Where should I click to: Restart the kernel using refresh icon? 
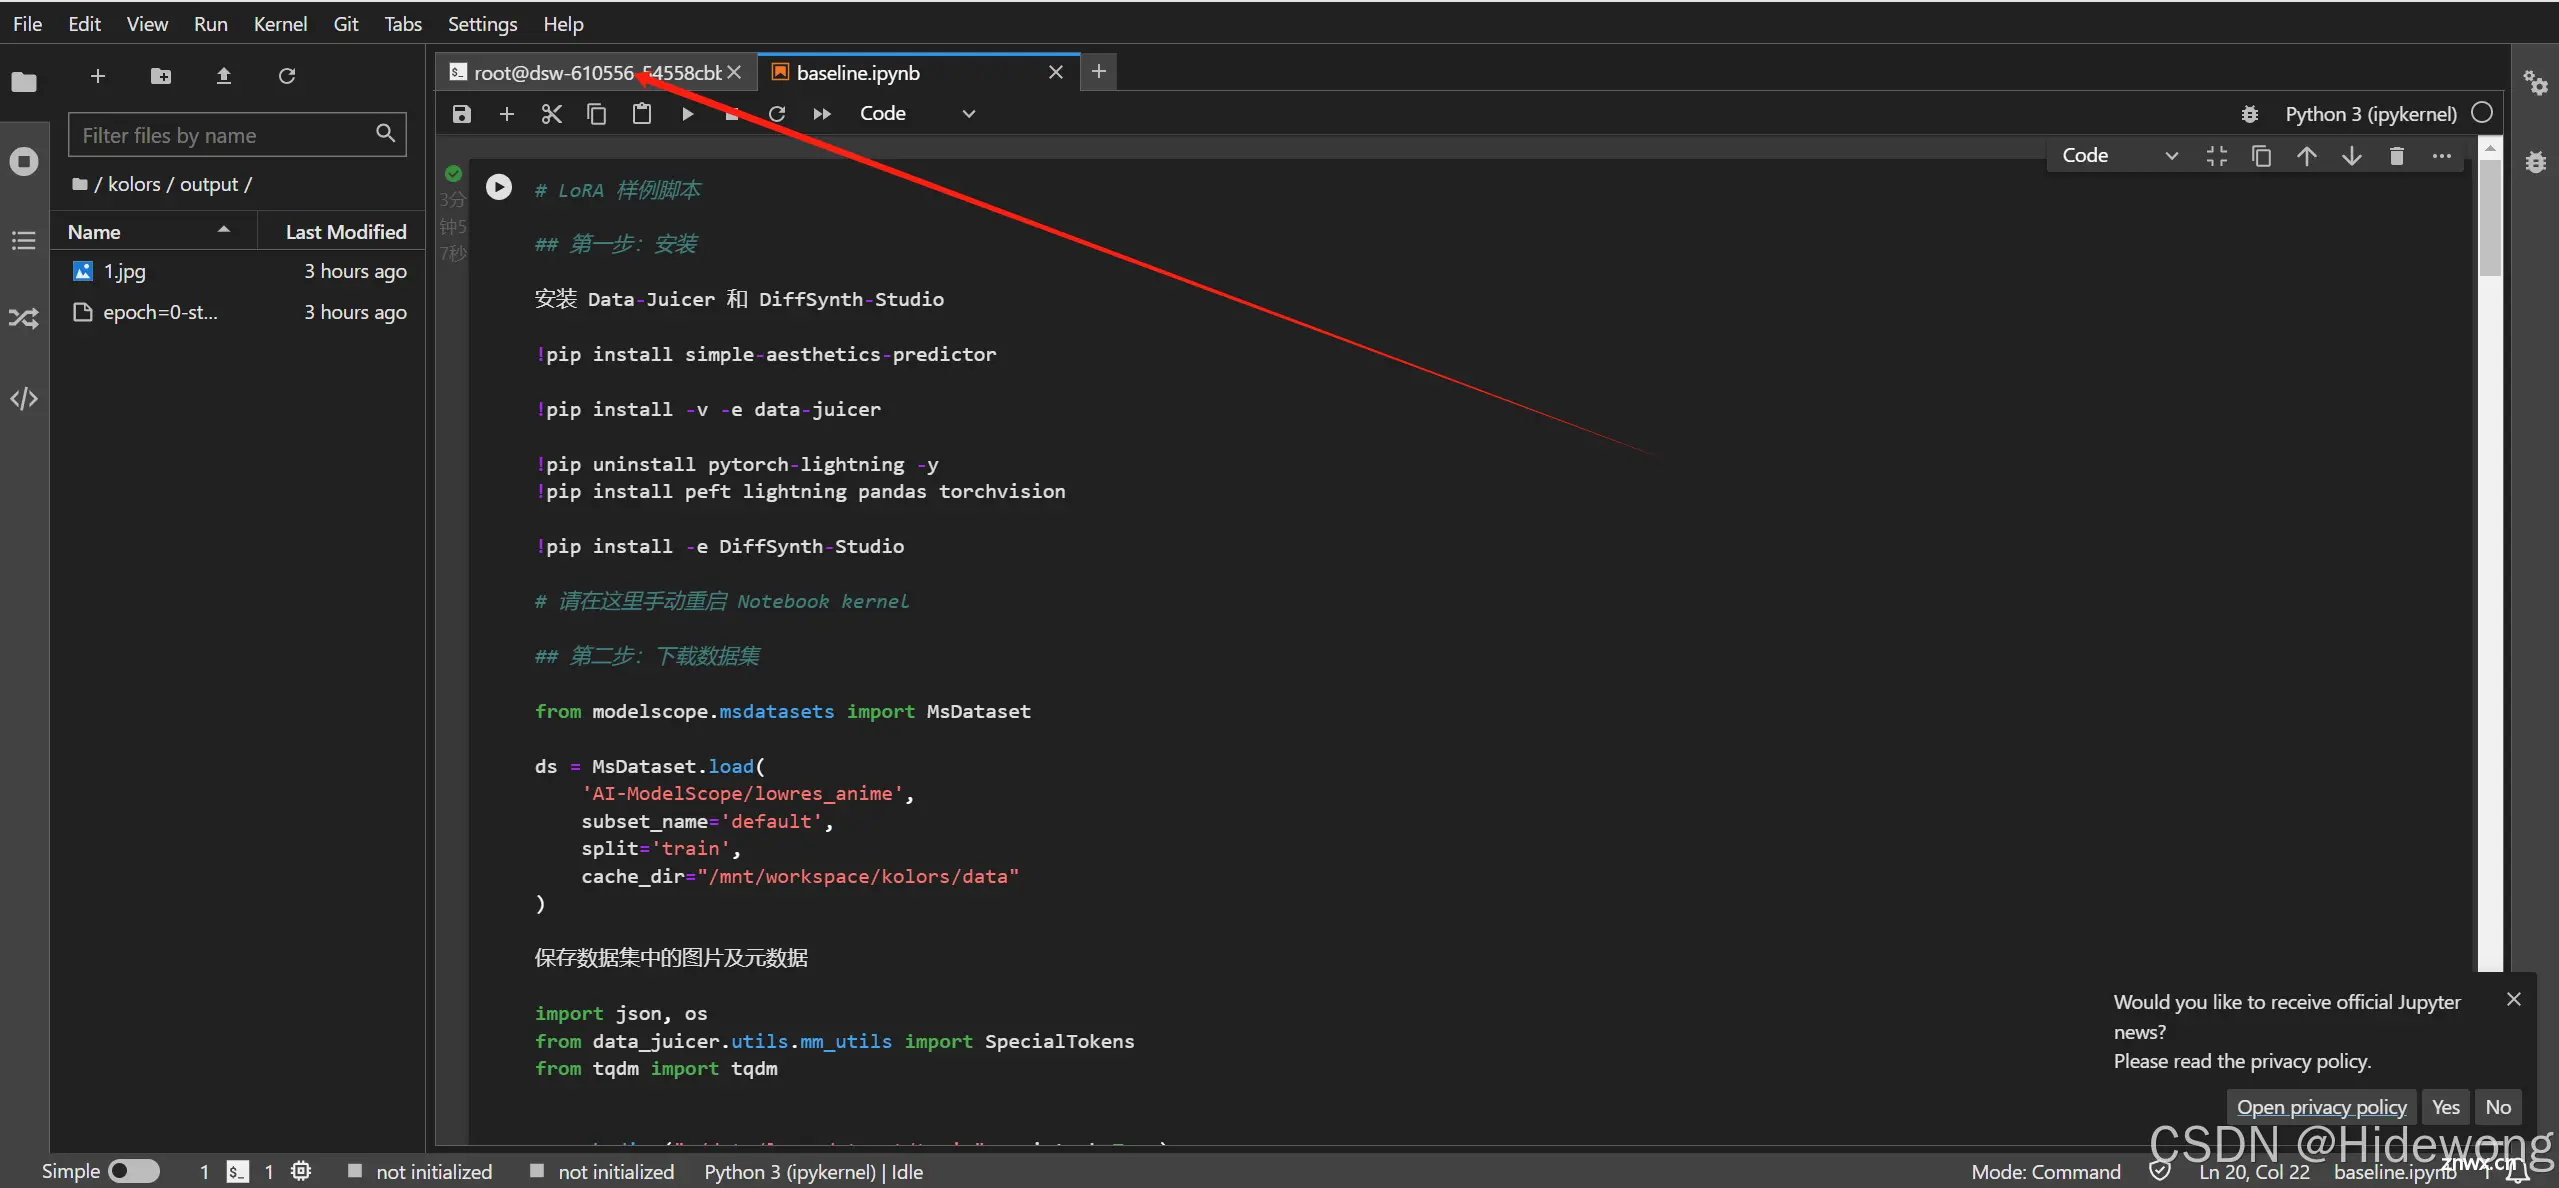pos(777,114)
